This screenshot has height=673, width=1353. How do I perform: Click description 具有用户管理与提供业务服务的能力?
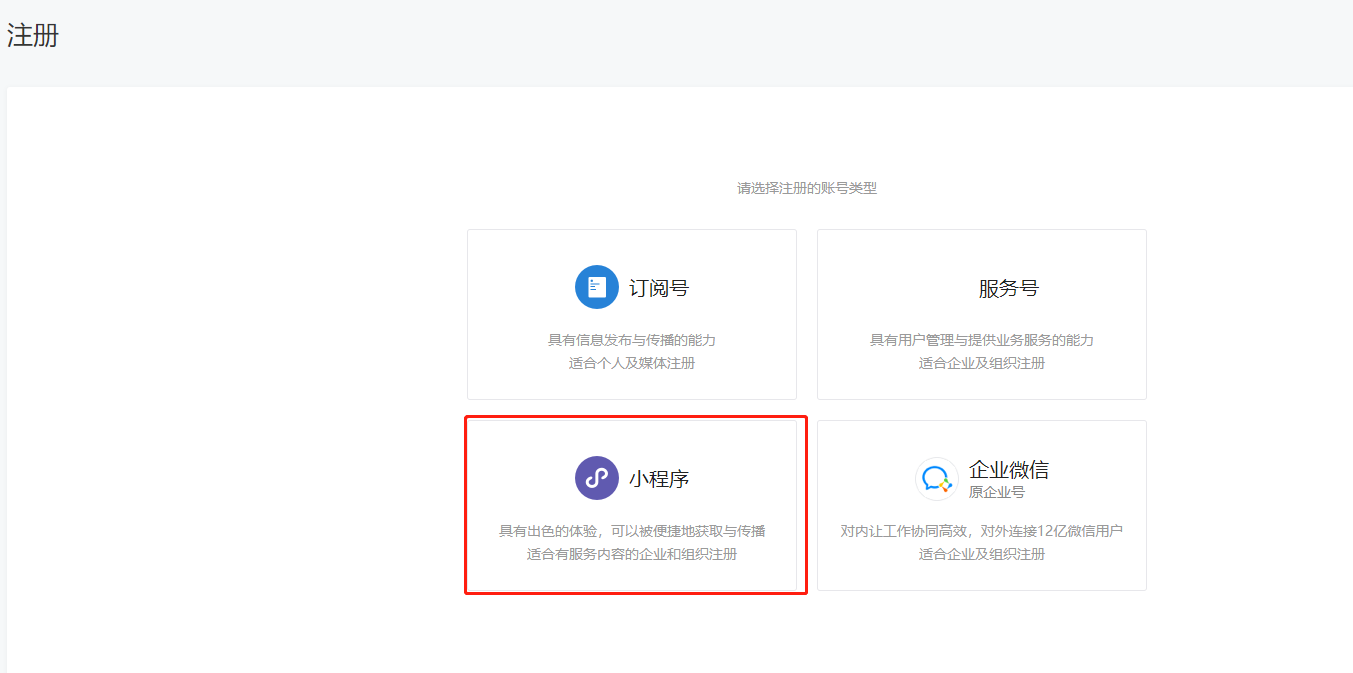coord(982,340)
